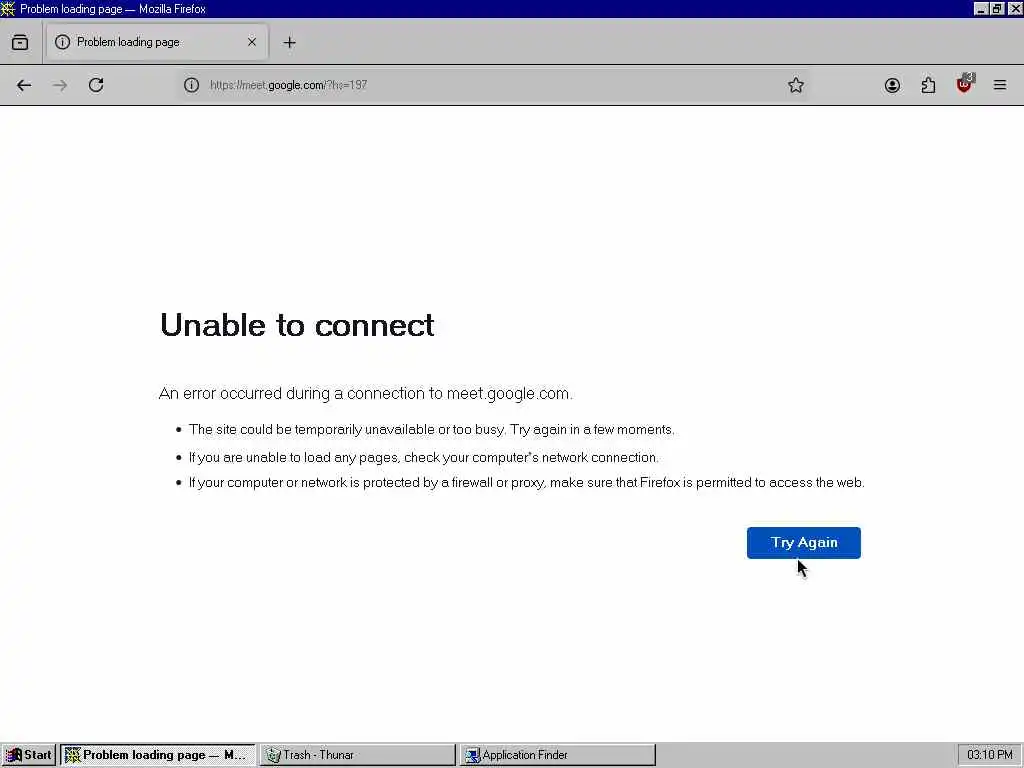
Task: Focus the meet.google.com URL address field
Action: click(490, 85)
